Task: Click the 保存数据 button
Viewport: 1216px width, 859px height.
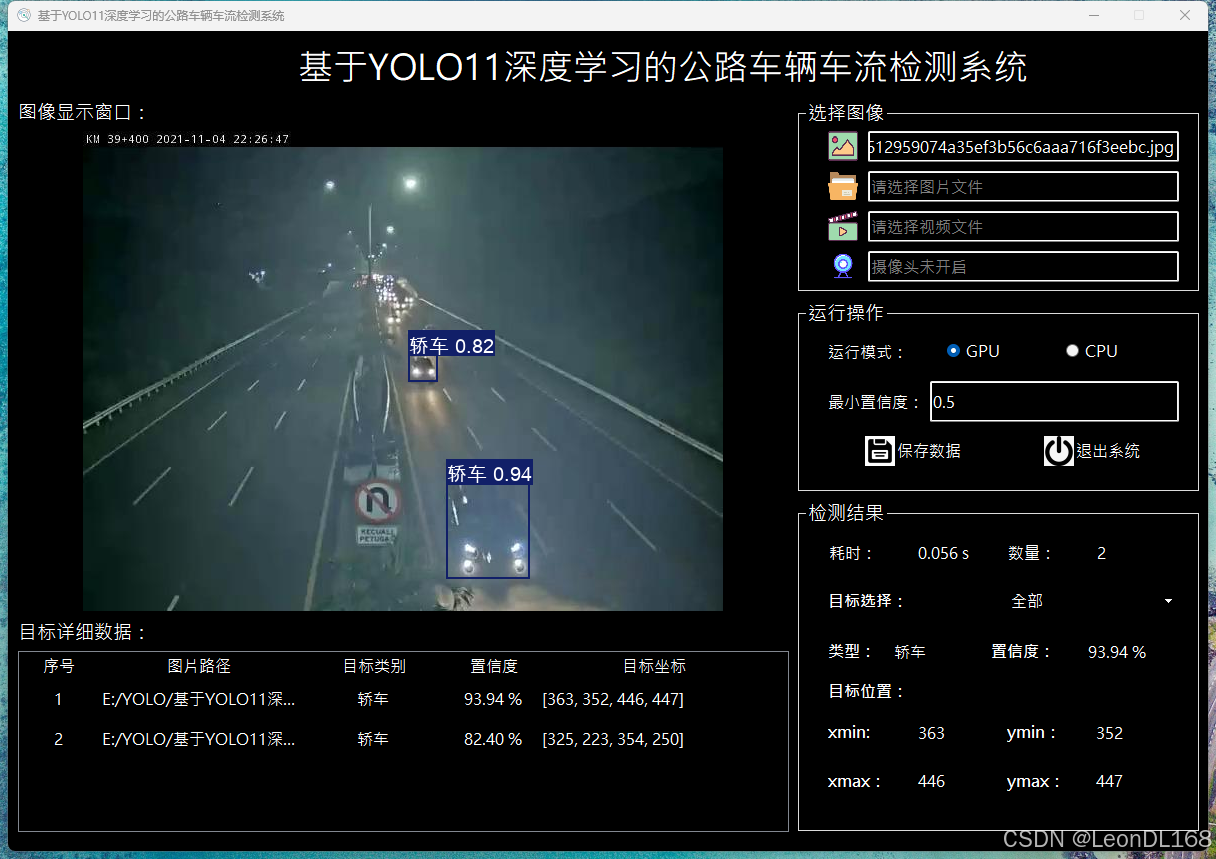Action: [913, 451]
